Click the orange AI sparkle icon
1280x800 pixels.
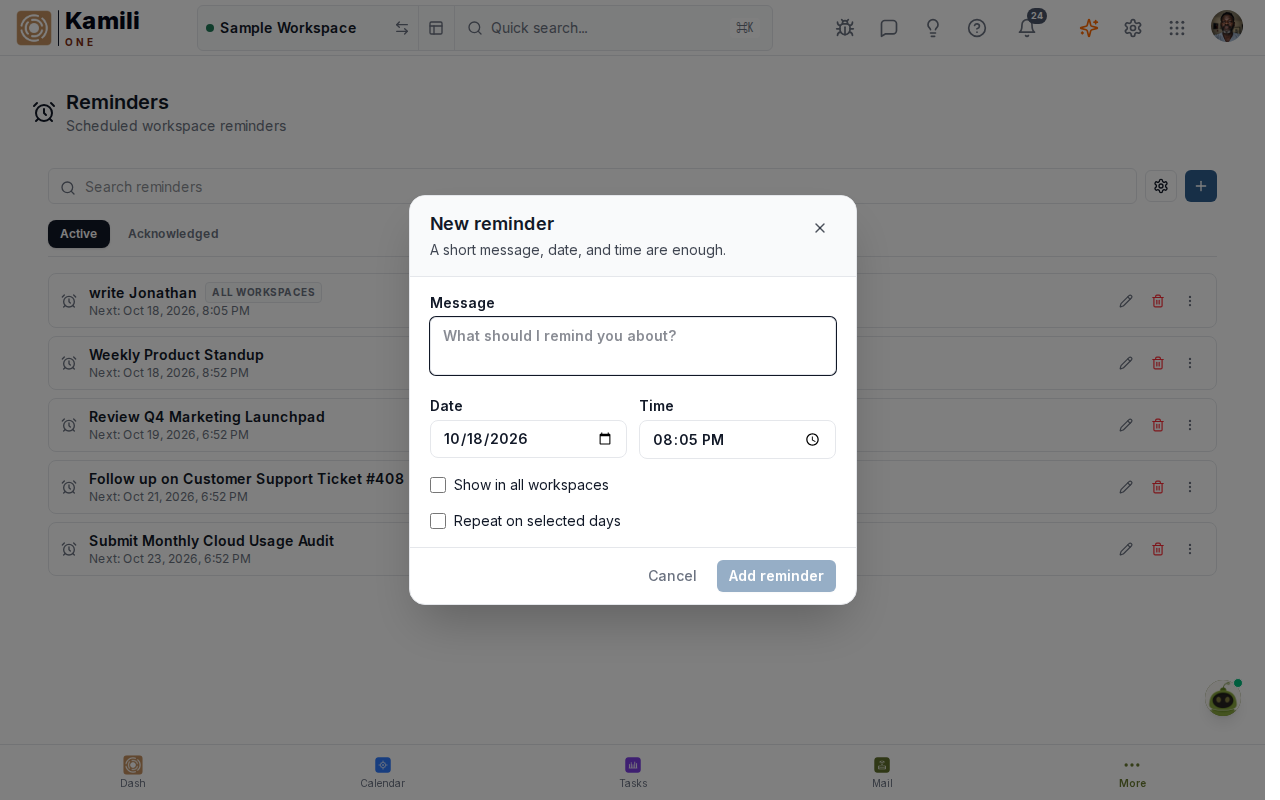tap(1089, 28)
